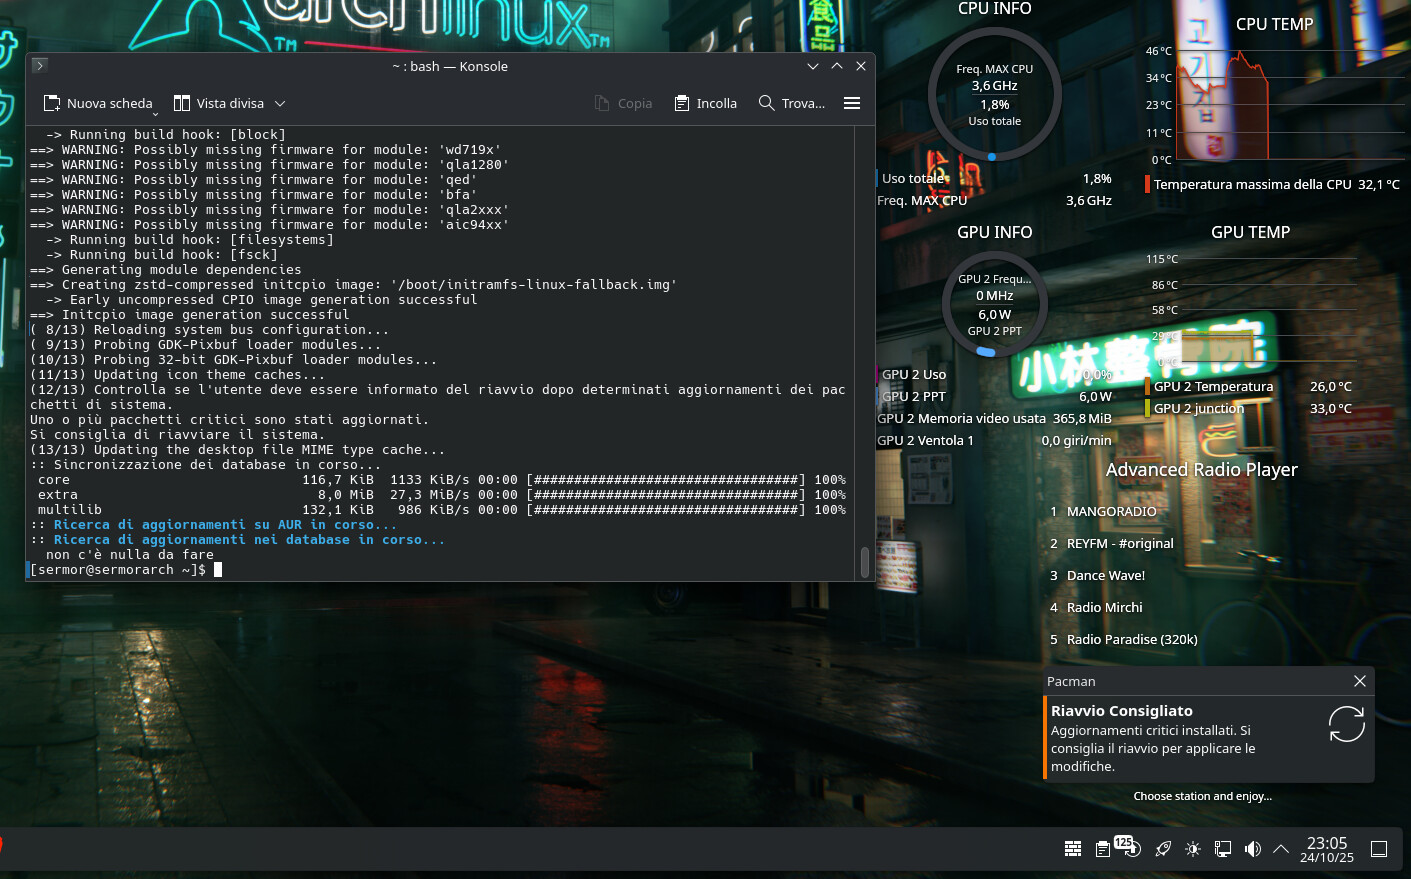Expand hidden system tray icons
The width and height of the screenshot is (1411, 879).
pos(1281,849)
